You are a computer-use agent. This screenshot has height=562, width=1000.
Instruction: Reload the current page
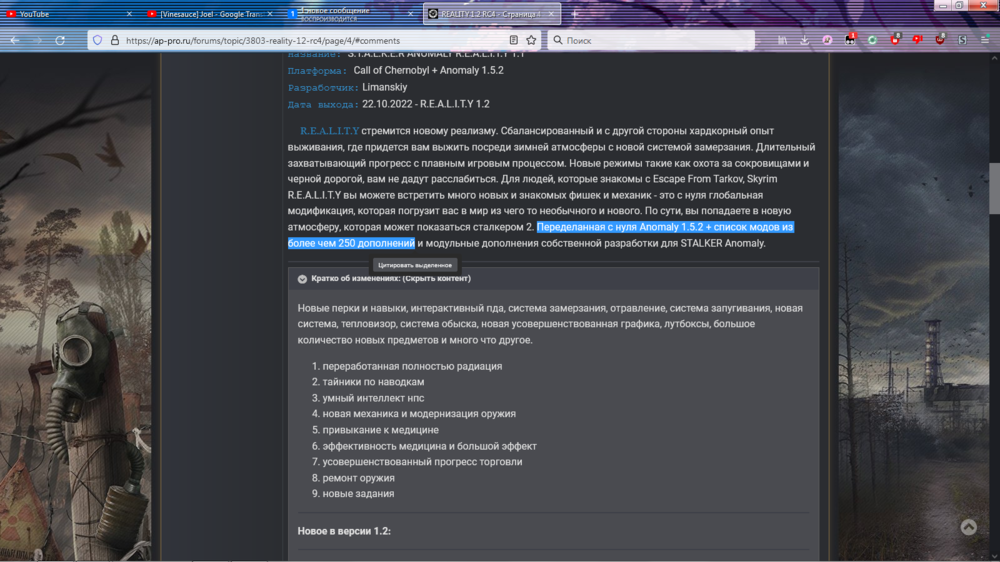(x=60, y=40)
